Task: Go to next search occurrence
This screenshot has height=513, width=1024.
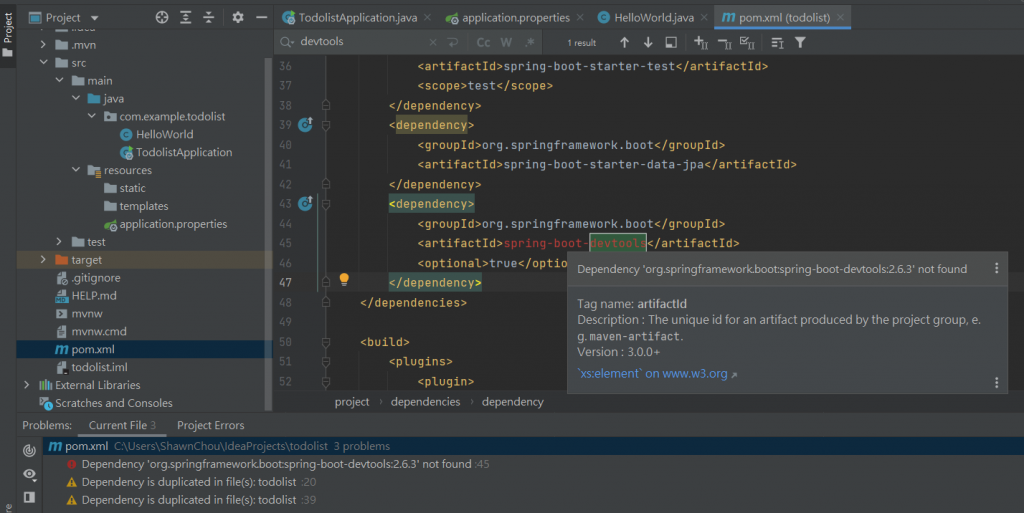Action: (648, 42)
